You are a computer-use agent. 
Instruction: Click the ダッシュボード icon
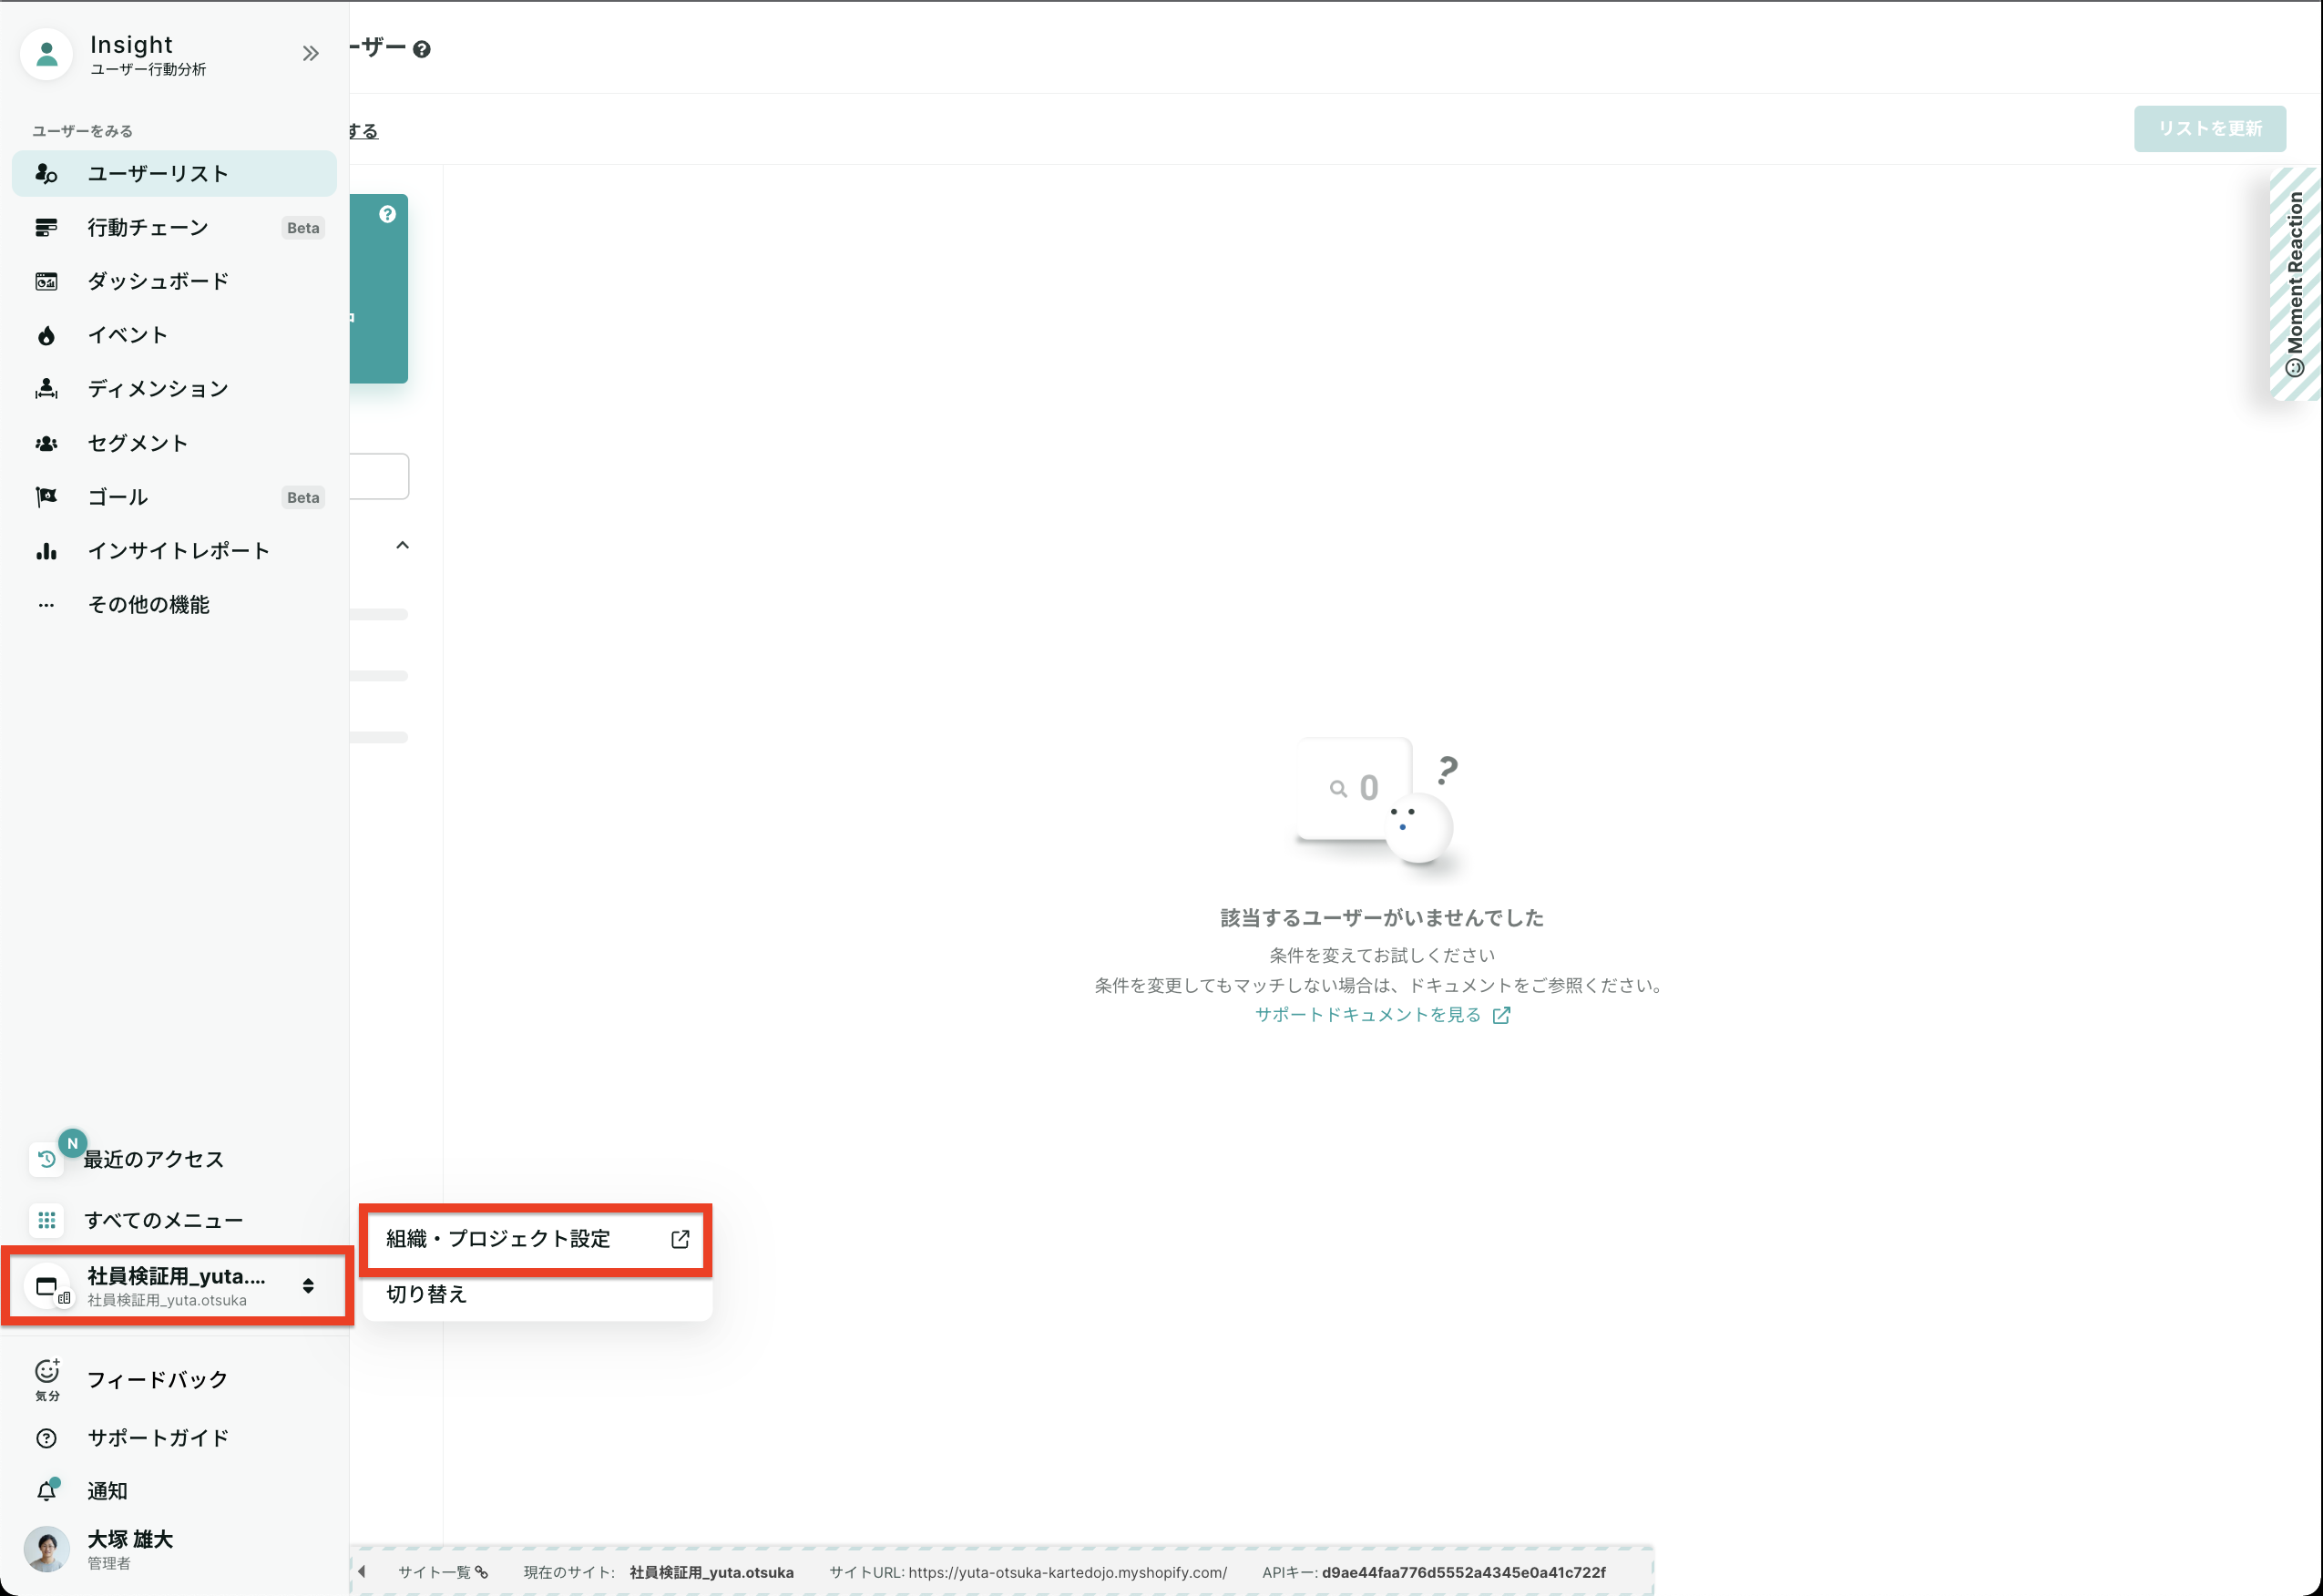[46, 282]
